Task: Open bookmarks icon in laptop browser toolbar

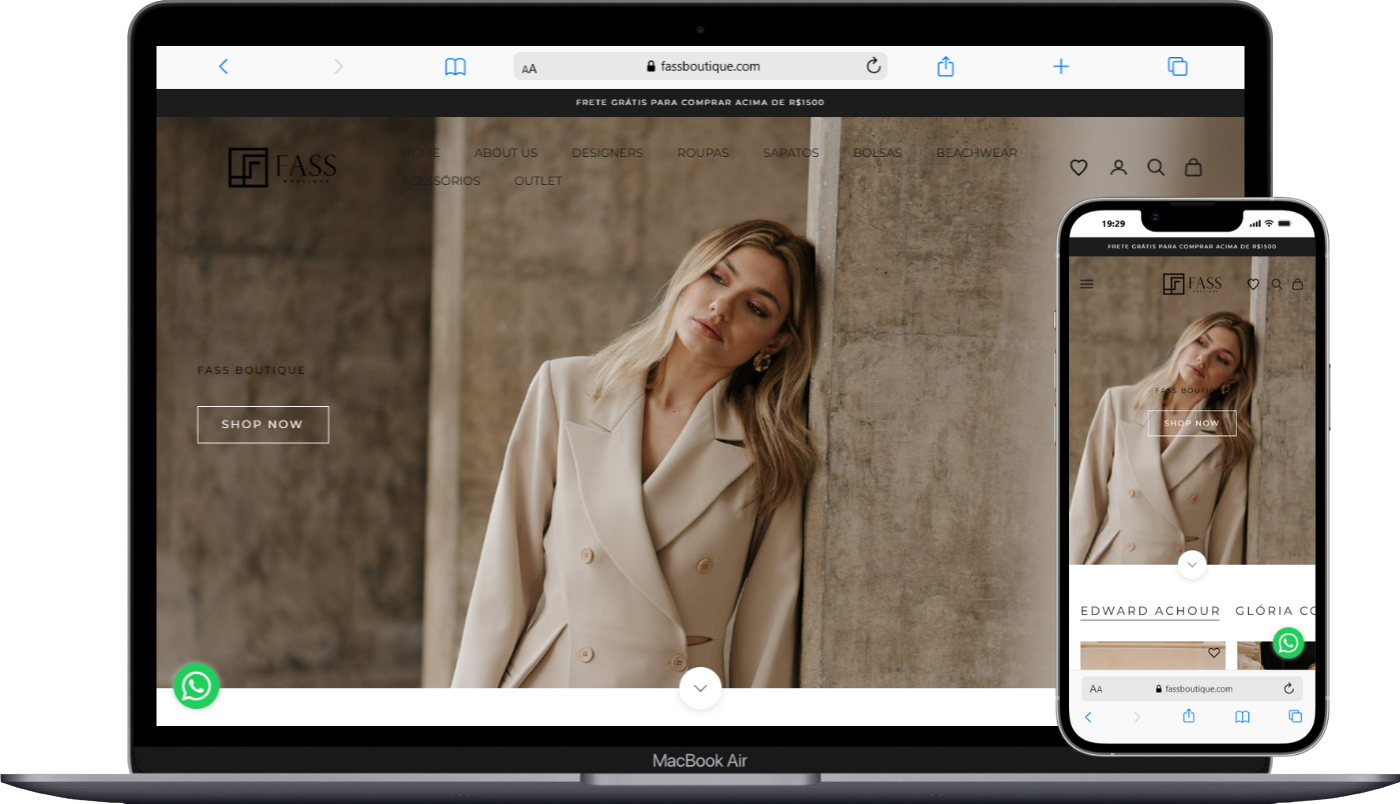Action: click(455, 67)
